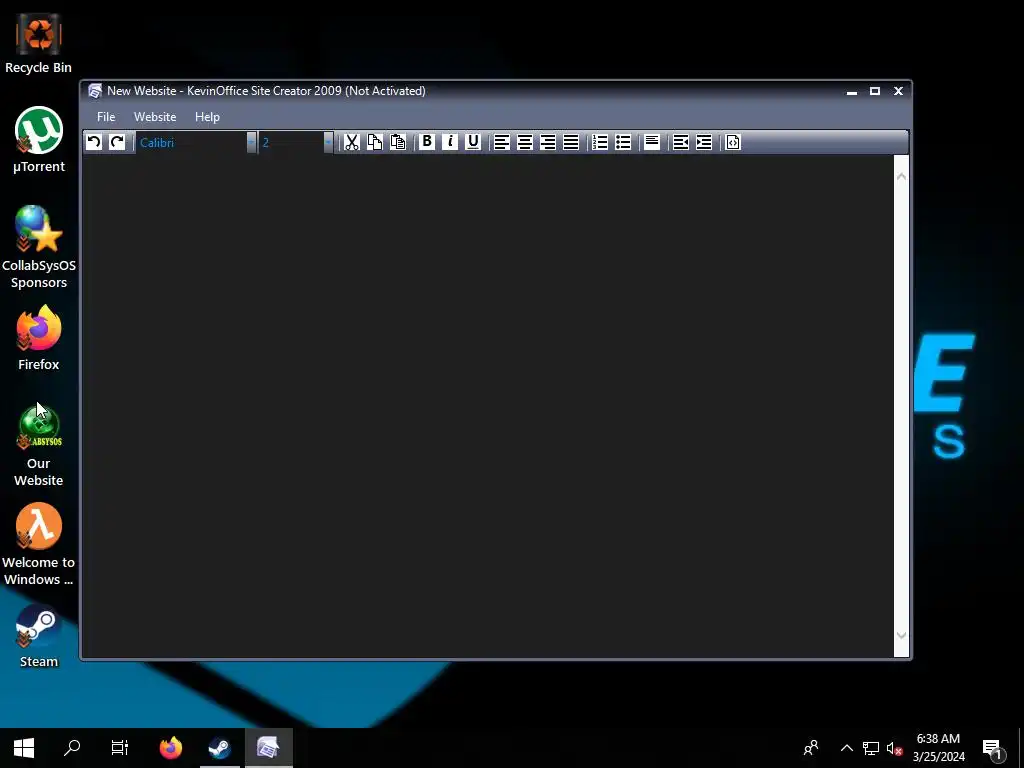Toggle Underline formatting
The height and width of the screenshot is (768, 1024).
tap(473, 142)
